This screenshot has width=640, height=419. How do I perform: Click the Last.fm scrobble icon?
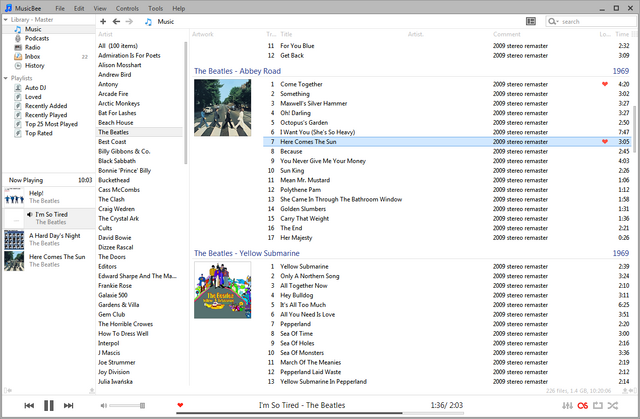583,405
